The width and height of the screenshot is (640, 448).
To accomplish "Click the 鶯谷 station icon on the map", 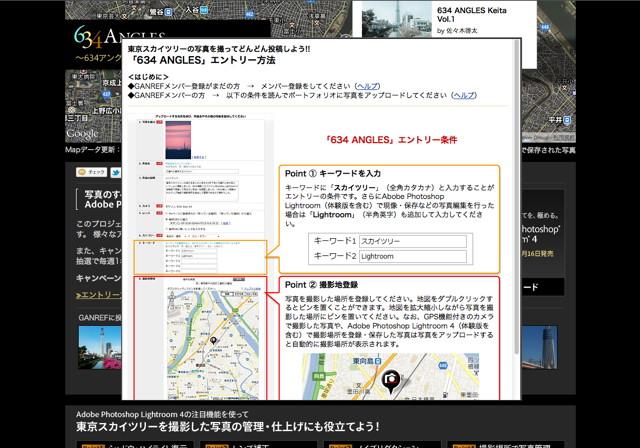I will click(x=168, y=12).
